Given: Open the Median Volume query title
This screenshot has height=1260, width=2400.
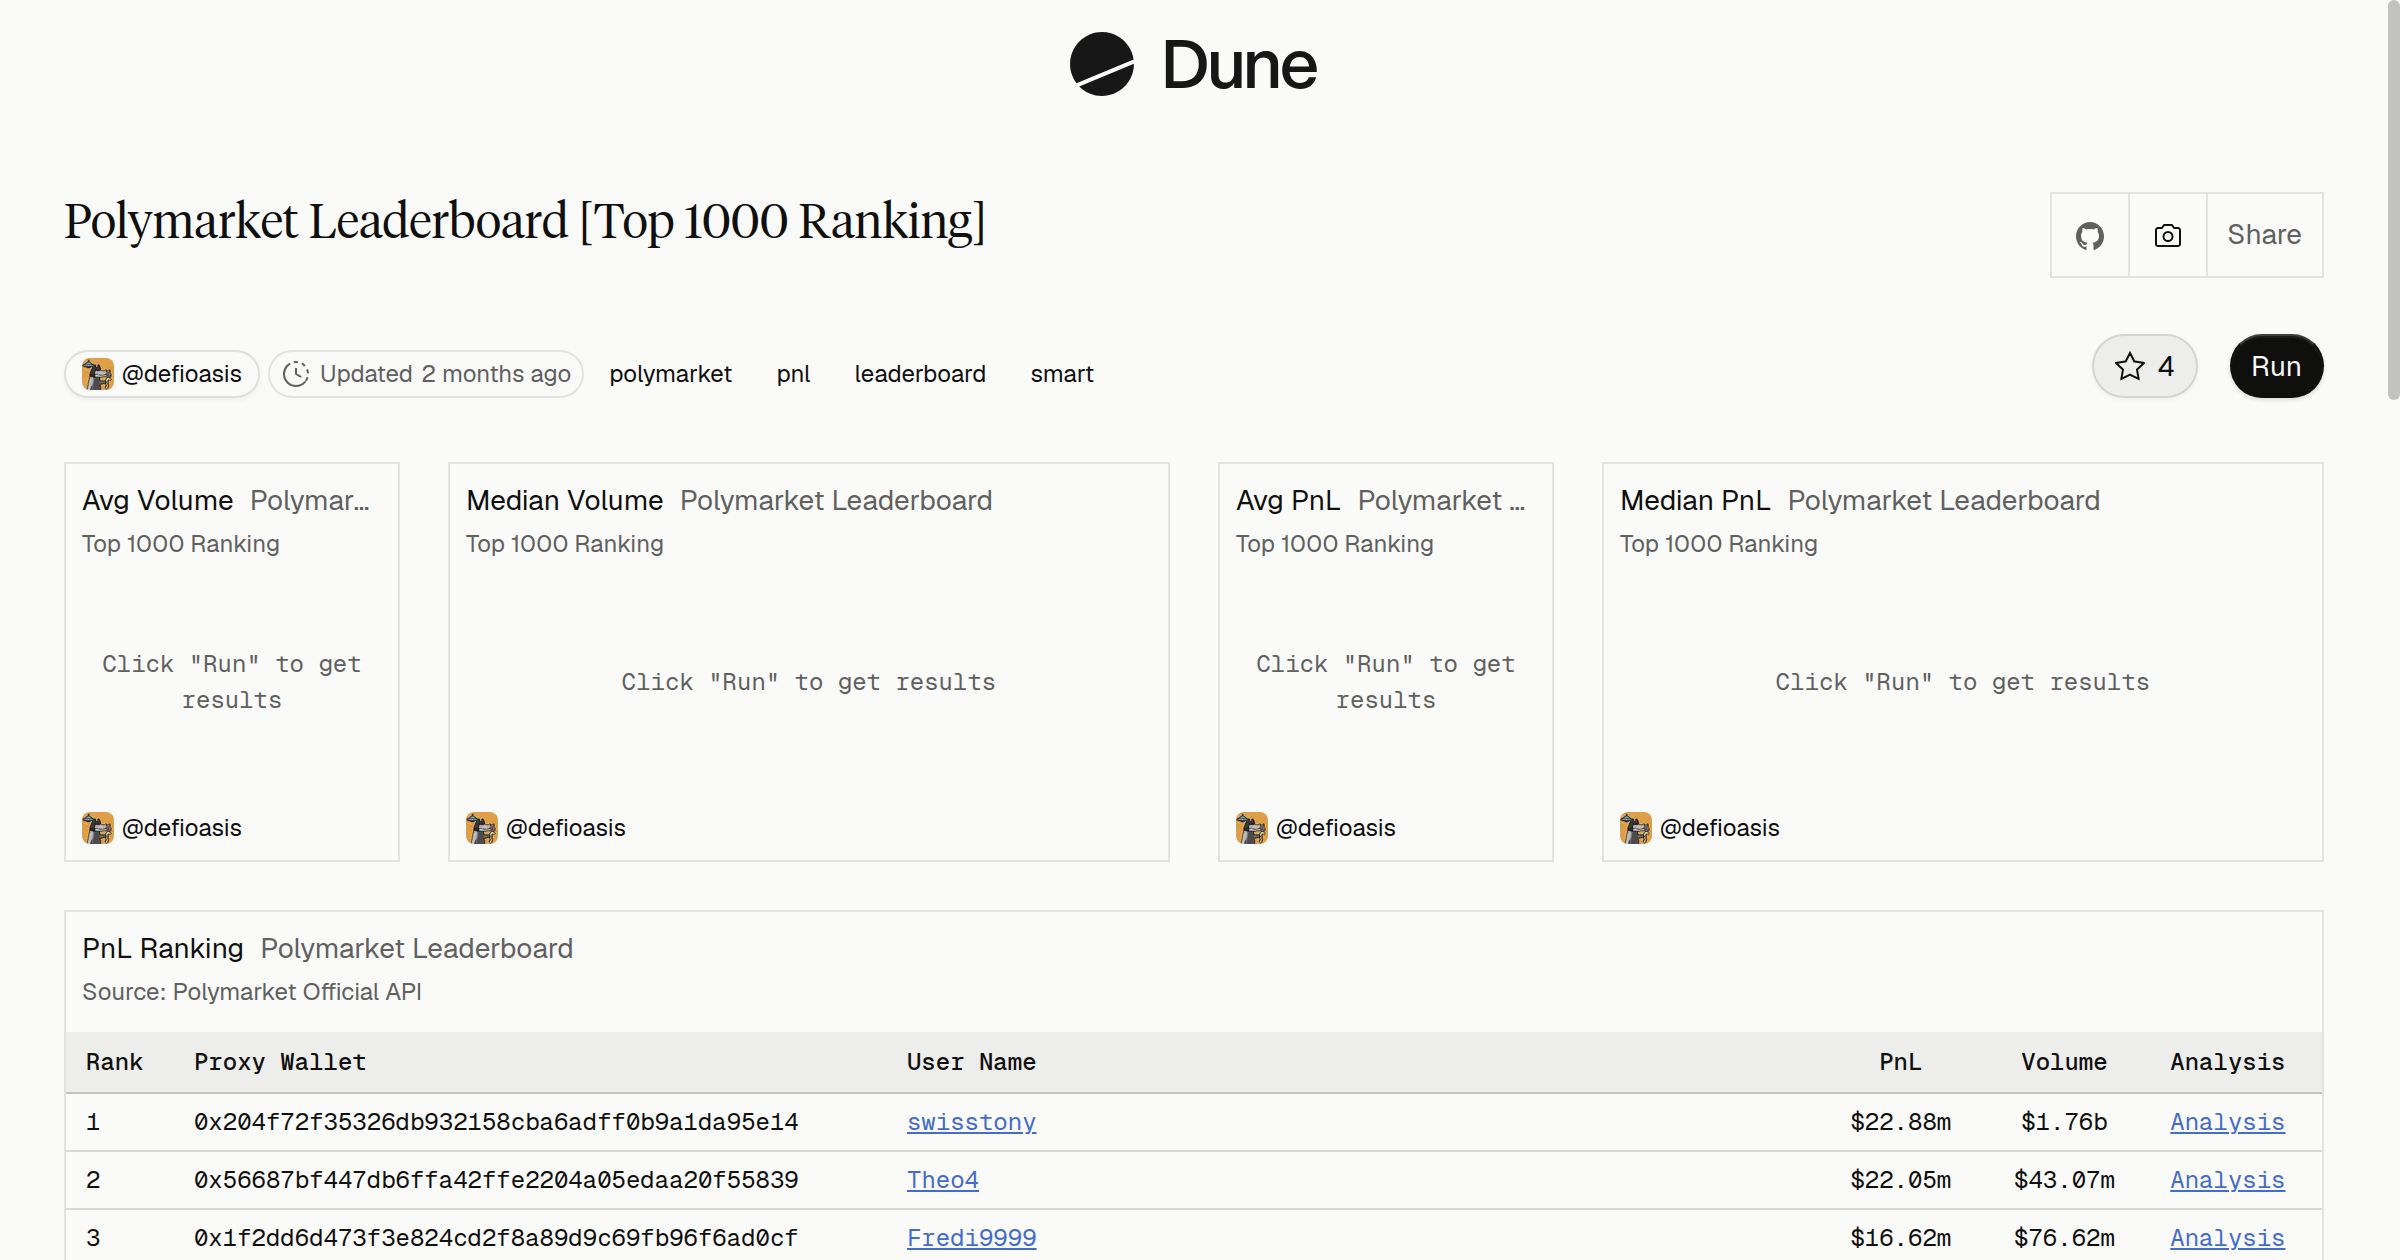Looking at the screenshot, I should coord(564,500).
